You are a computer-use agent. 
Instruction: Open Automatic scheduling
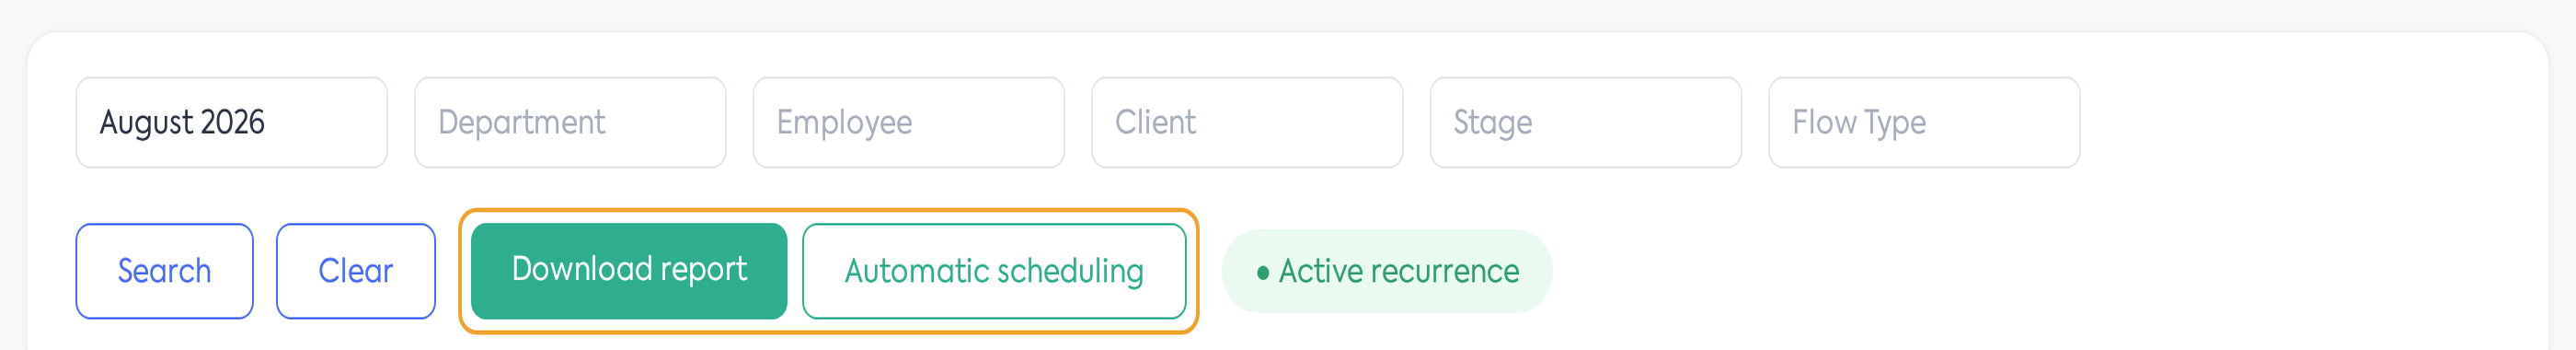coord(994,271)
